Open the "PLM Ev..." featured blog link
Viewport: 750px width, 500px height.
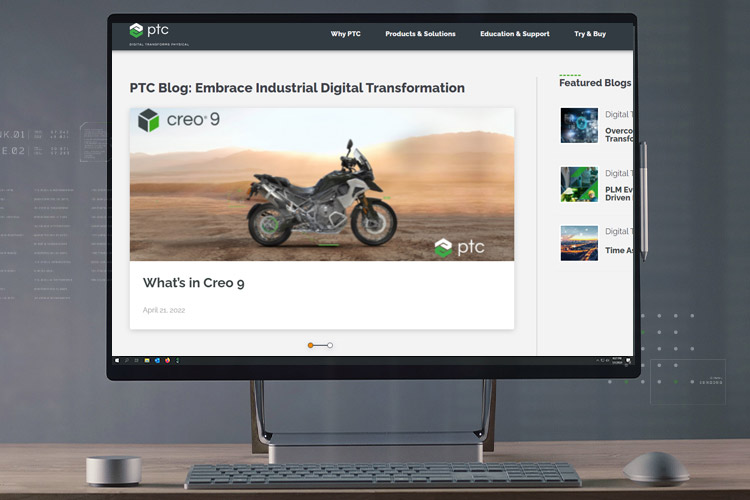[x=618, y=190]
